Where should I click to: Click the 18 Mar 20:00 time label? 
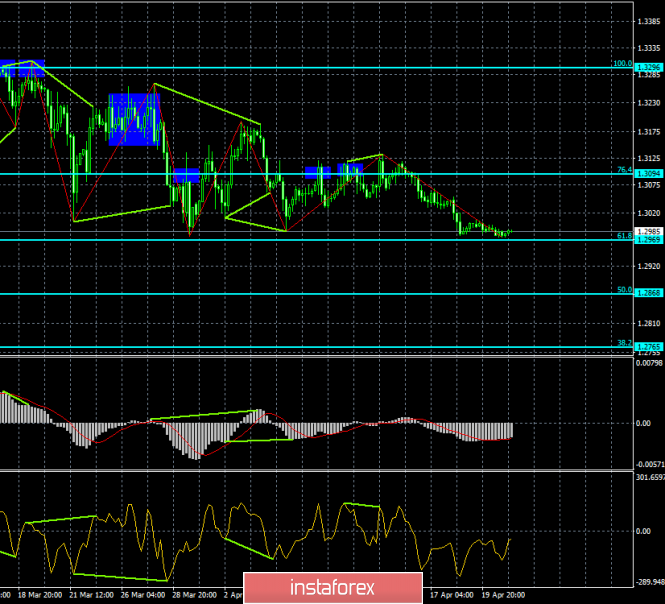(x=40, y=595)
